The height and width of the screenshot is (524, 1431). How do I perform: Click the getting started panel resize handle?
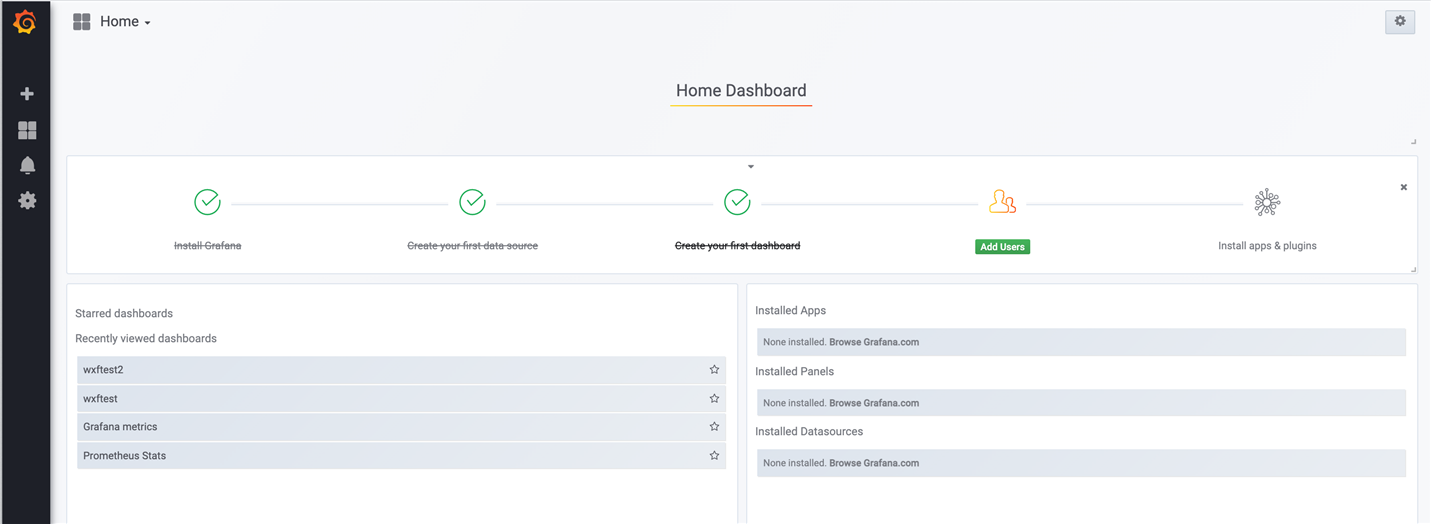pyautogui.click(x=1413, y=269)
